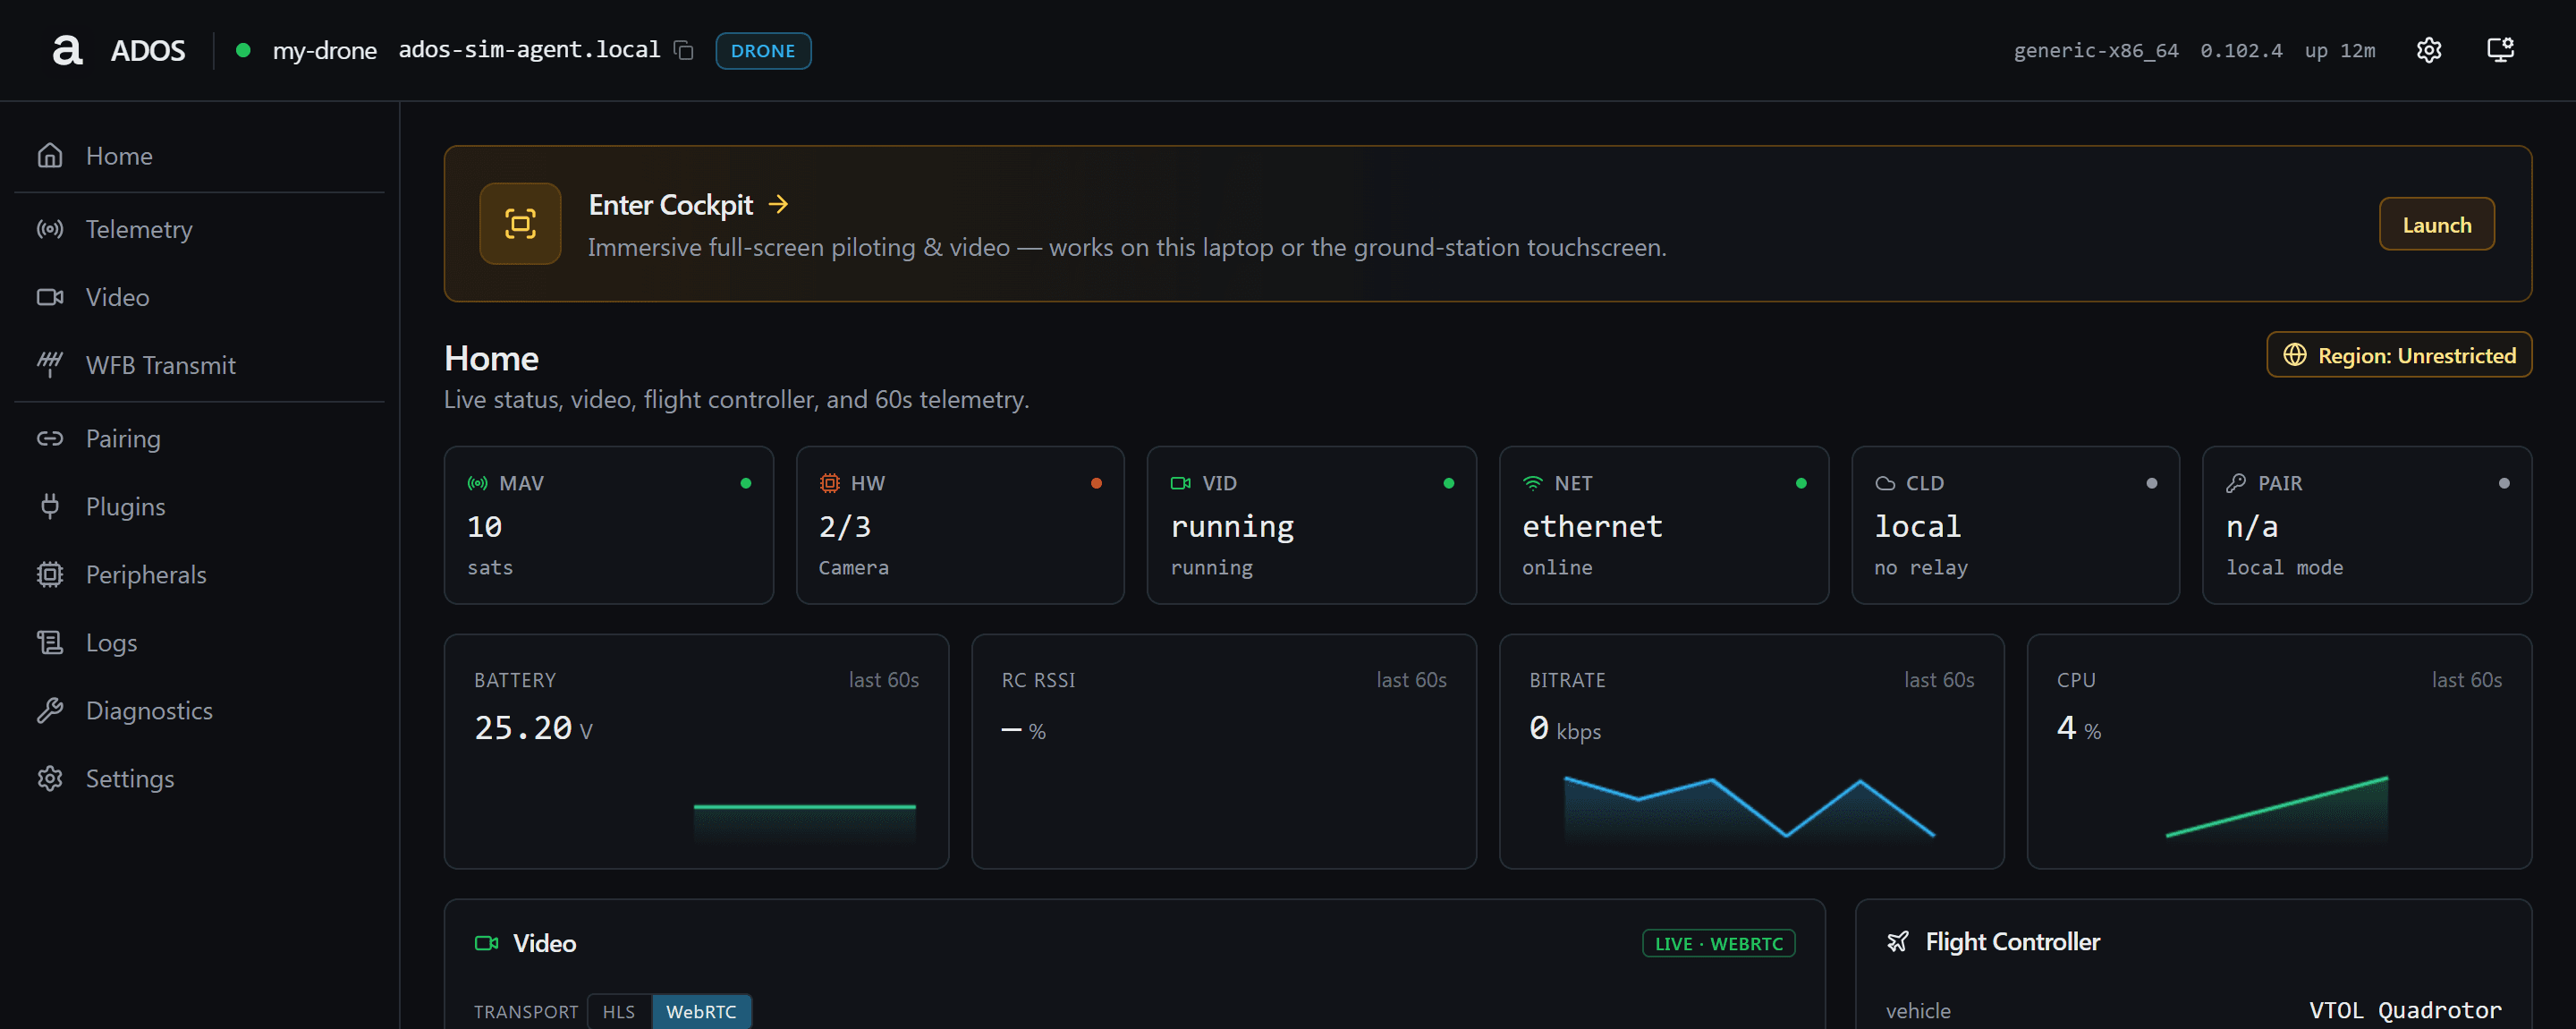Open the Telemetry page

coord(199,229)
